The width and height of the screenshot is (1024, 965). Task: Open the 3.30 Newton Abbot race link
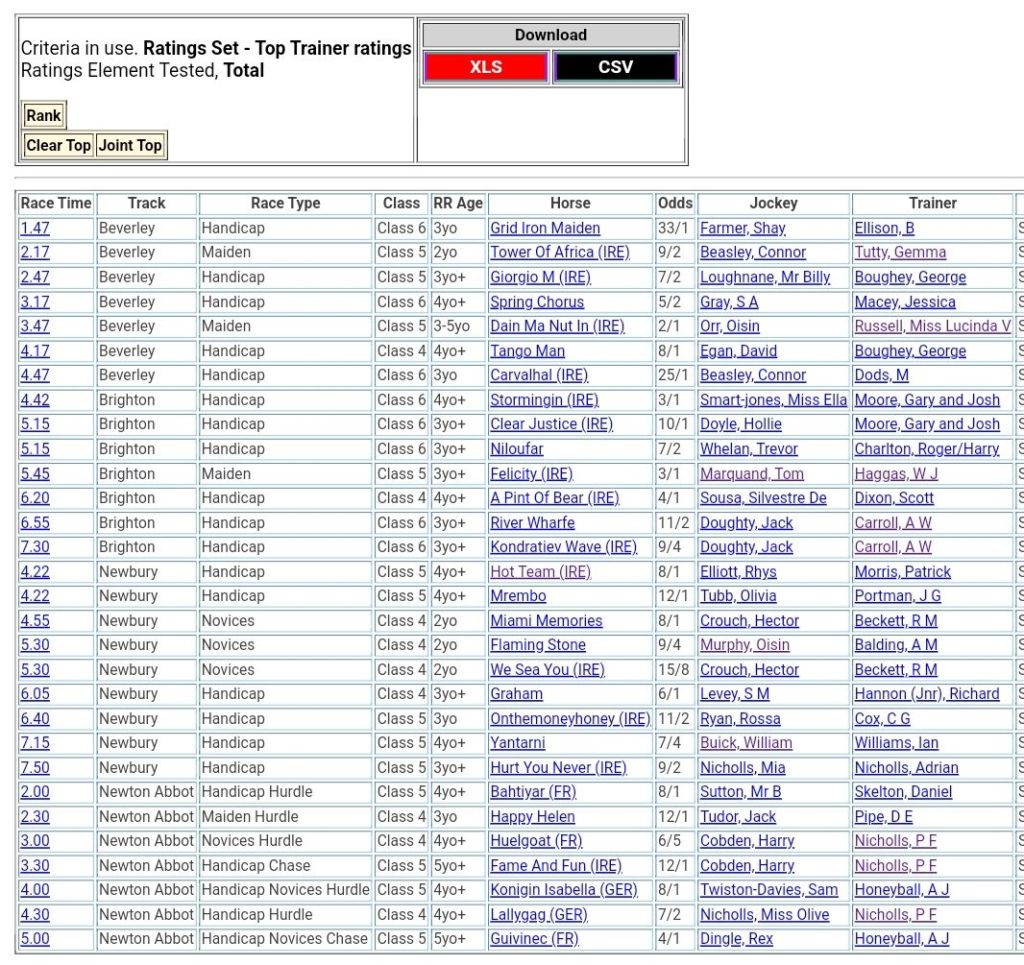click(x=35, y=866)
